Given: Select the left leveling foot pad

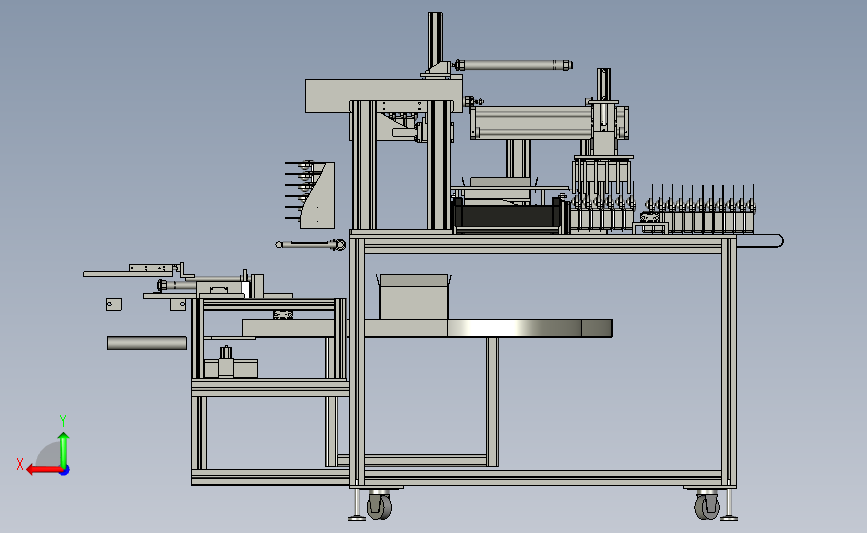Looking at the screenshot, I should pos(357,518).
